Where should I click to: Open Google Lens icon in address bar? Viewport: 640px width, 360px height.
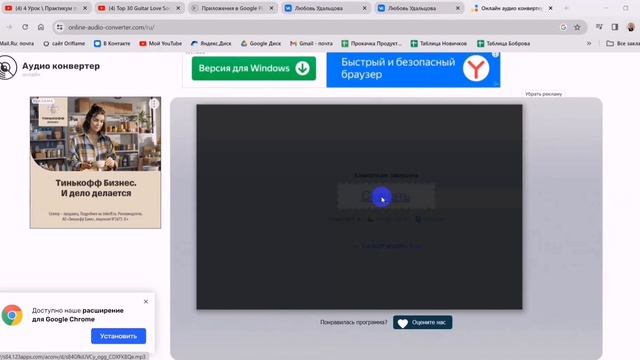(x=563, y=27)
